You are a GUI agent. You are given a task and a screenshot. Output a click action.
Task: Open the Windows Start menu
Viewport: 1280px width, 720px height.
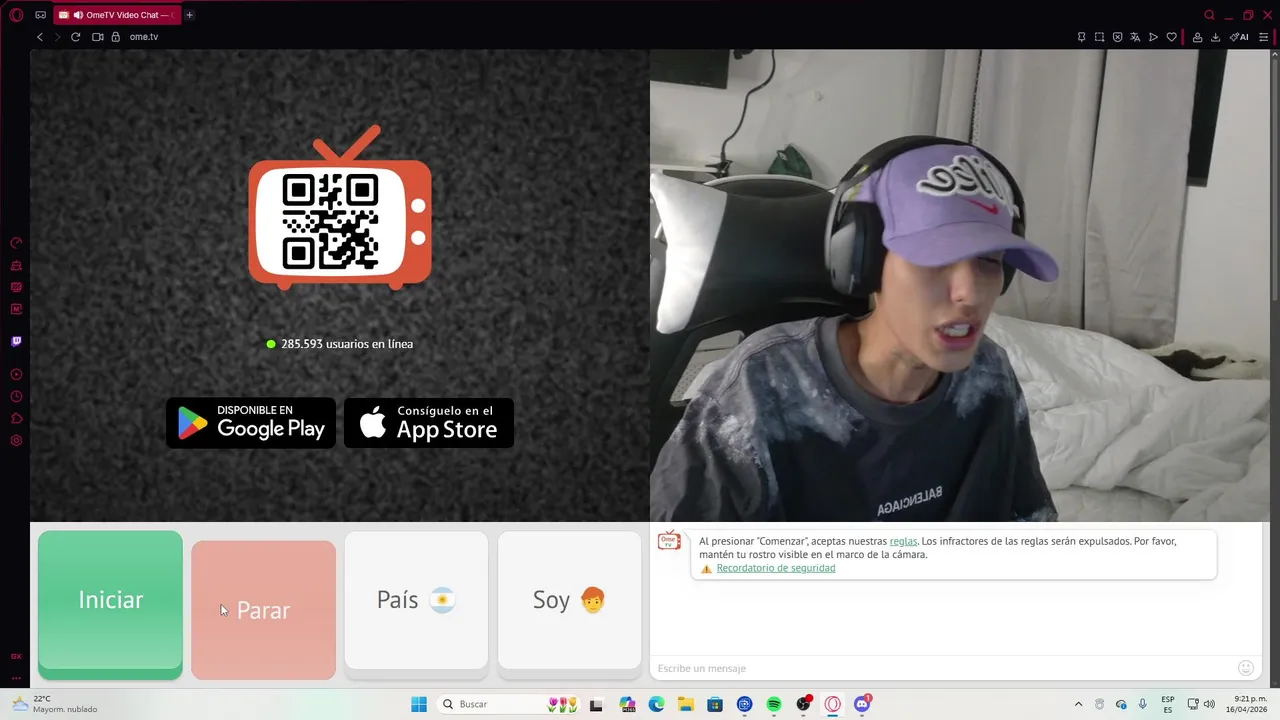click(419, 704)
